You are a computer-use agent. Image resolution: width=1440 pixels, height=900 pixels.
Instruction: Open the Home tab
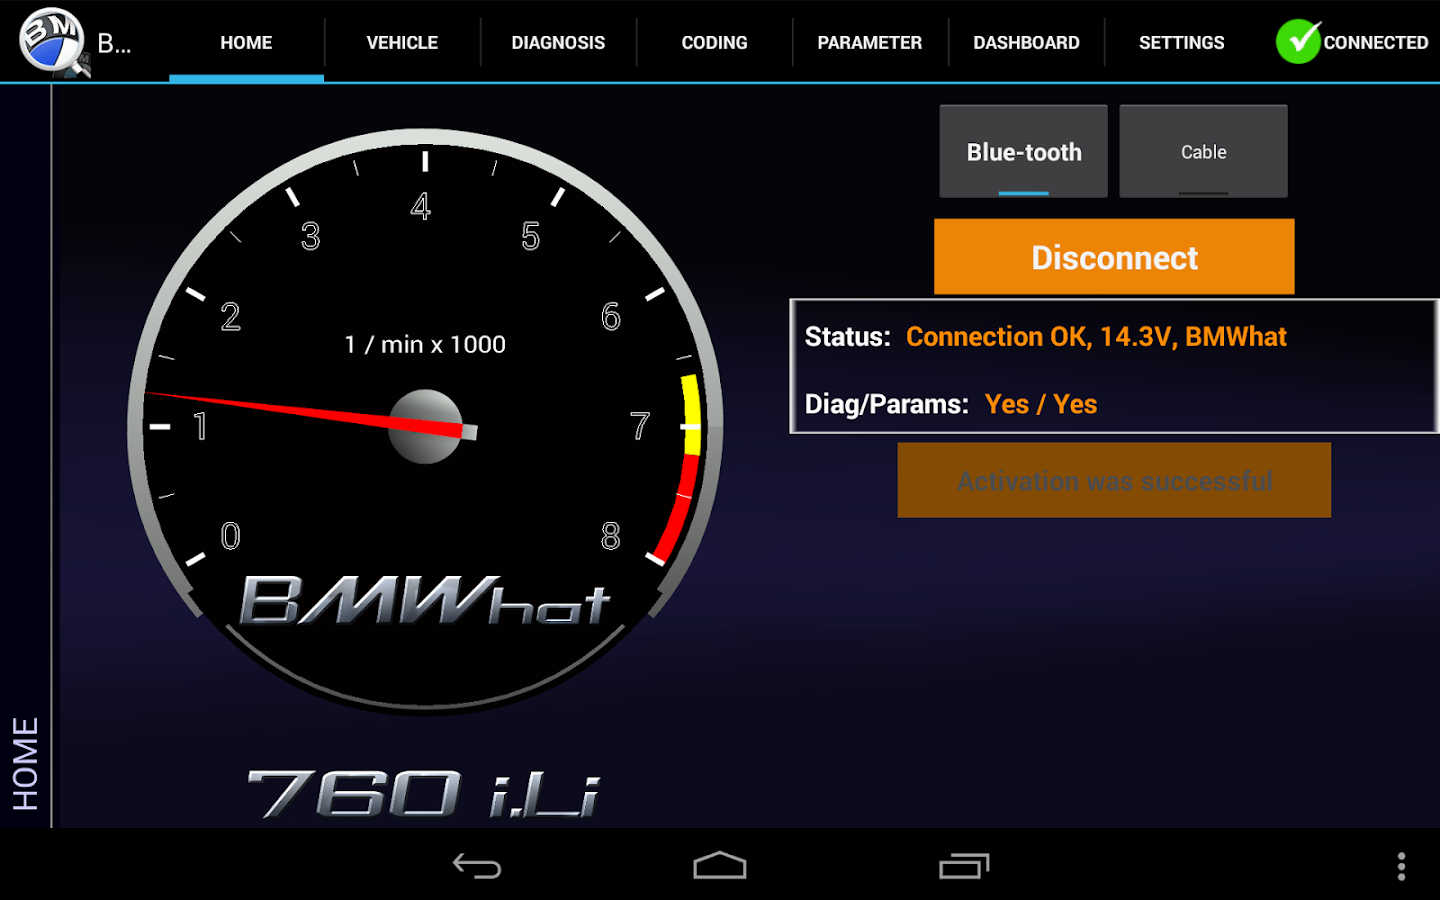246,43
